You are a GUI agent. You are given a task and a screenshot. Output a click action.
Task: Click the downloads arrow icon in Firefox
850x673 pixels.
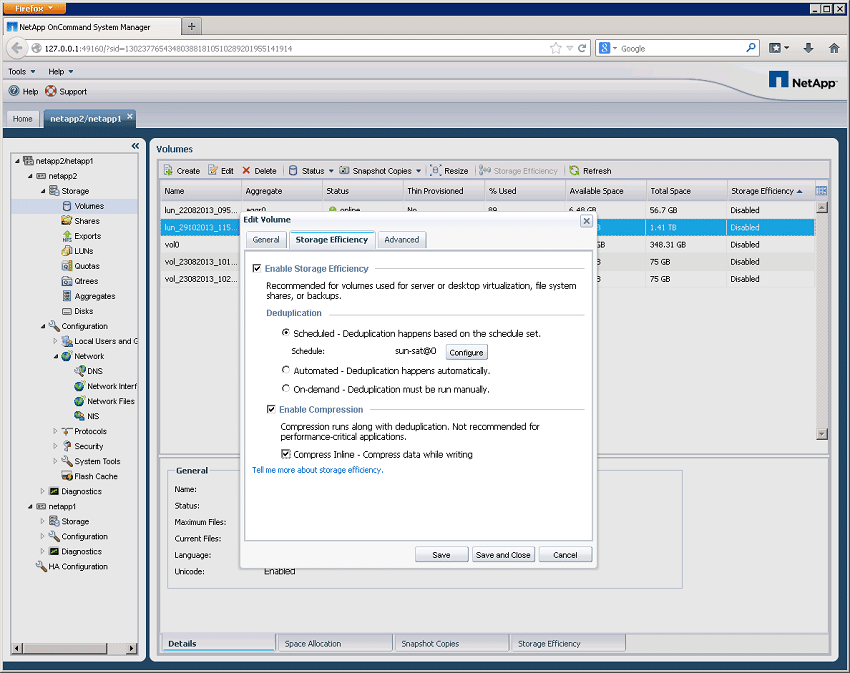808,48
